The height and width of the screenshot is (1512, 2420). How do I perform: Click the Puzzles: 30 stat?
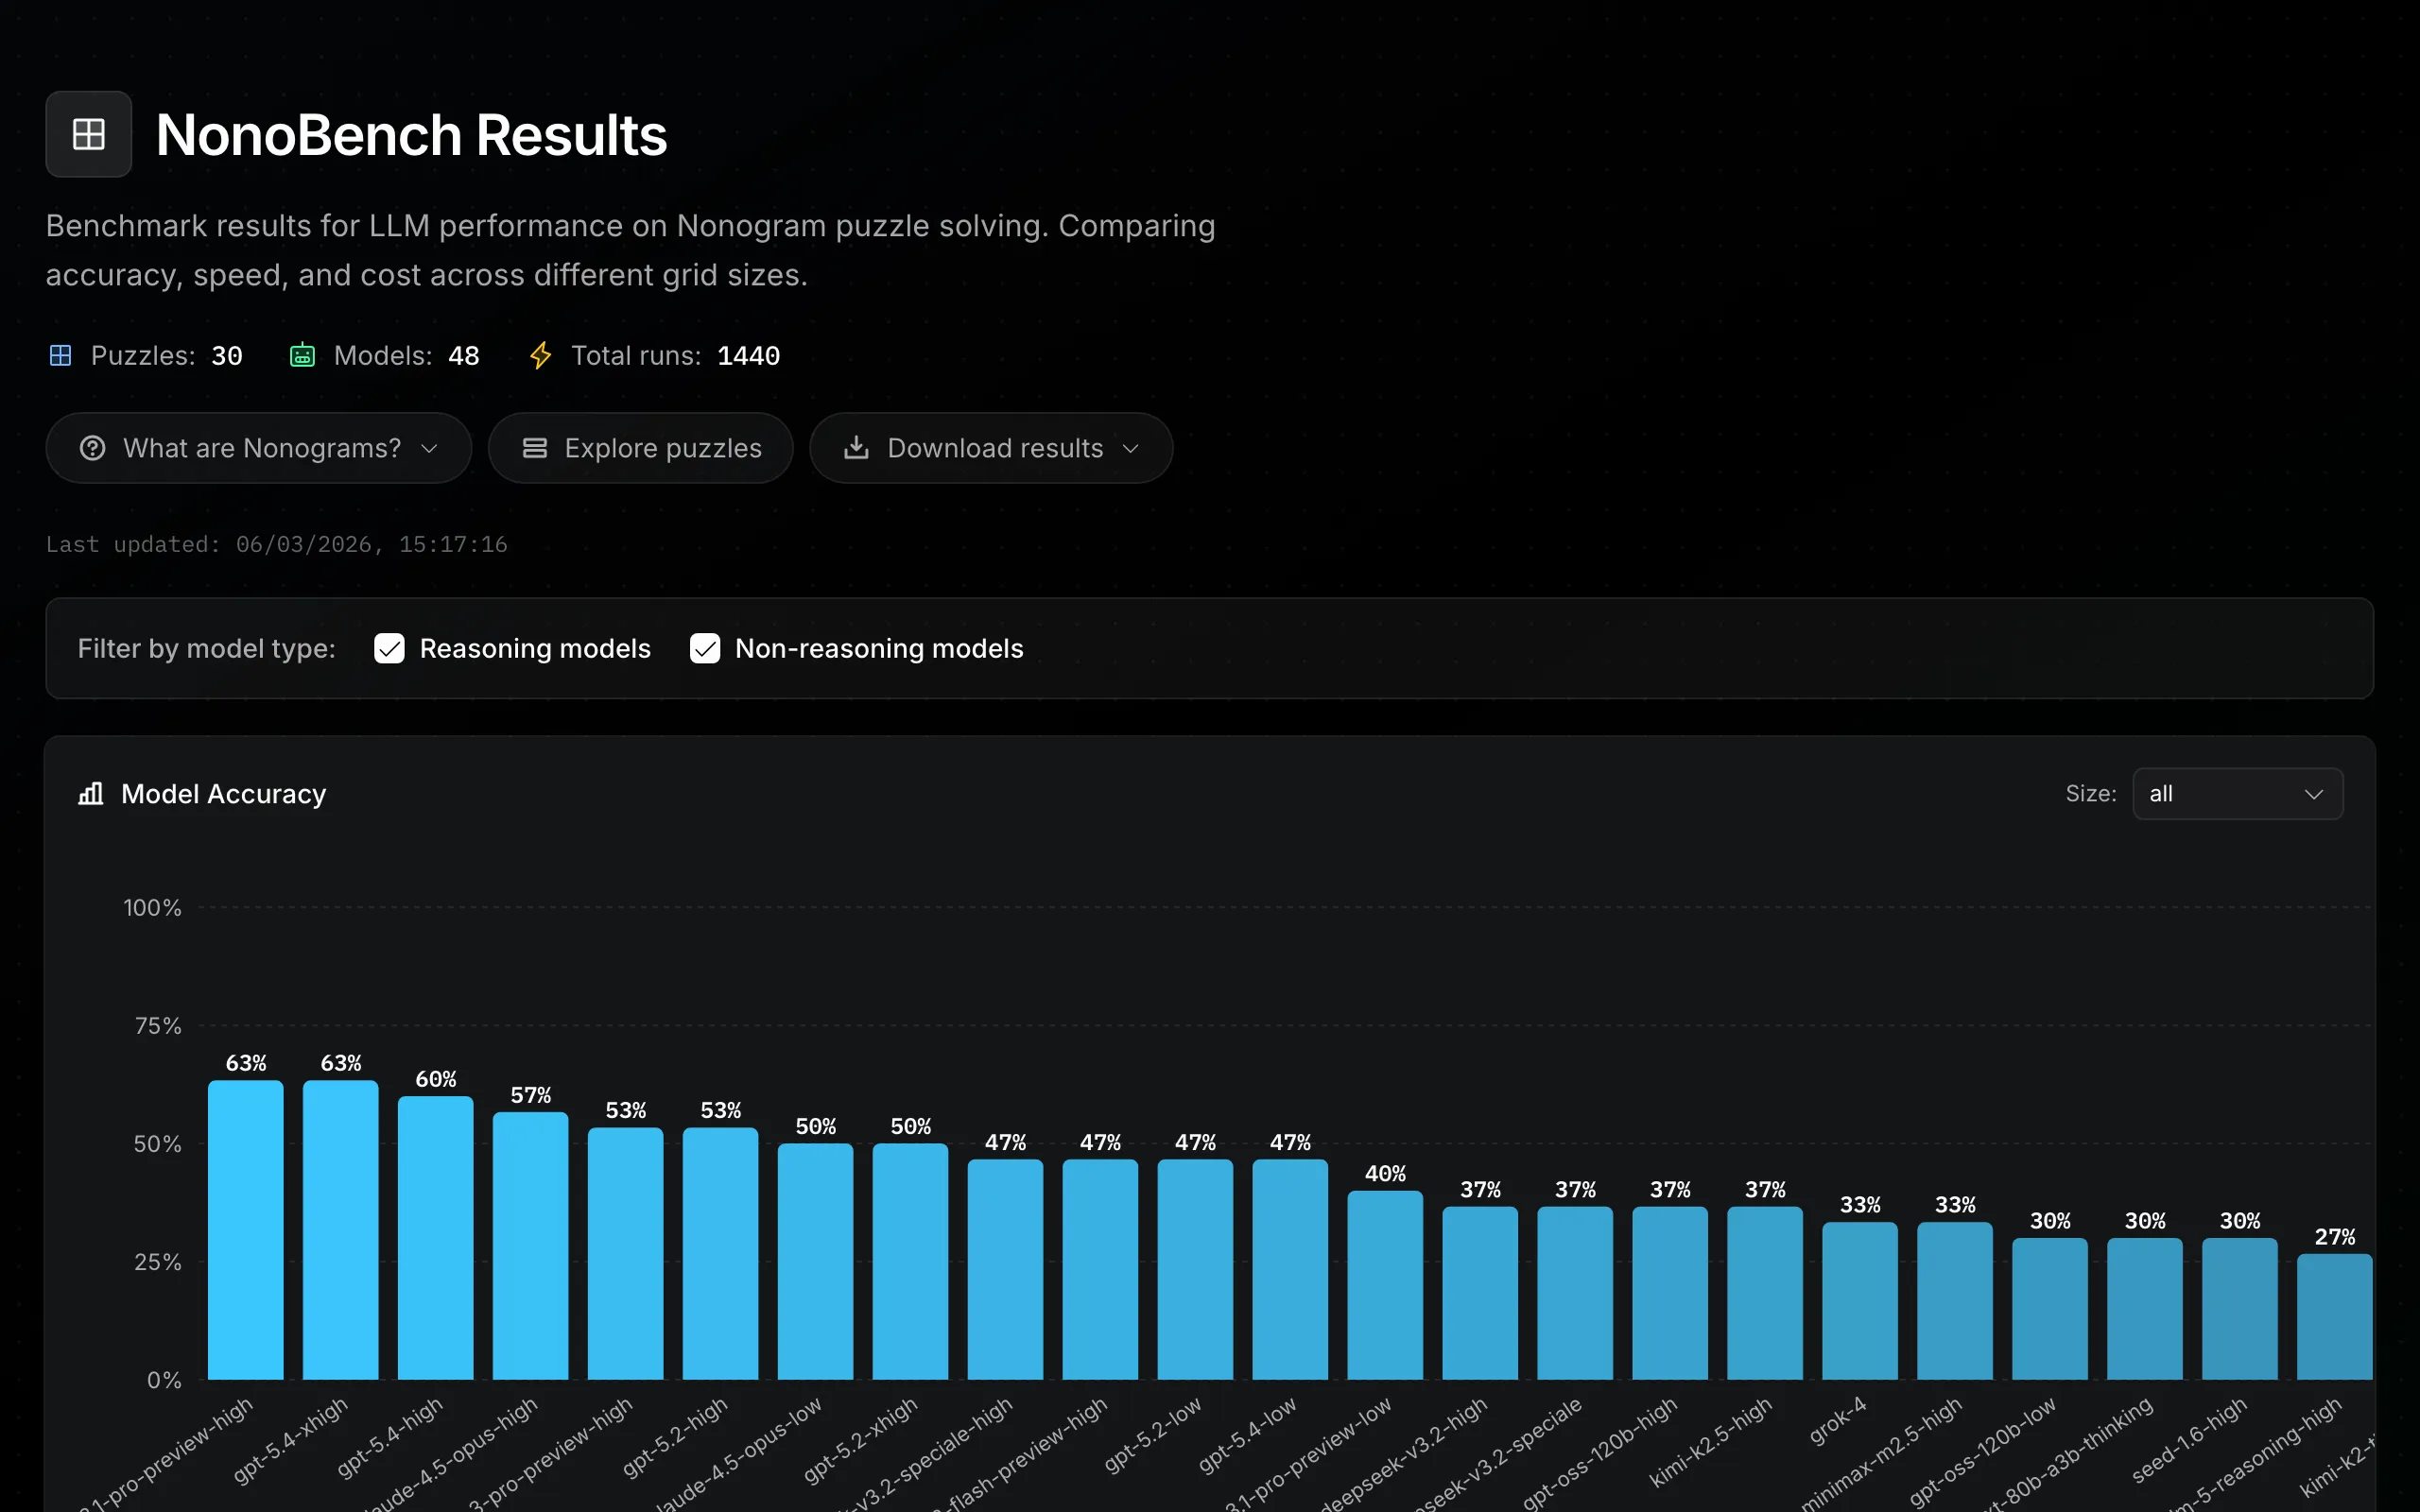pyautogui.click(x=146, y=355)
